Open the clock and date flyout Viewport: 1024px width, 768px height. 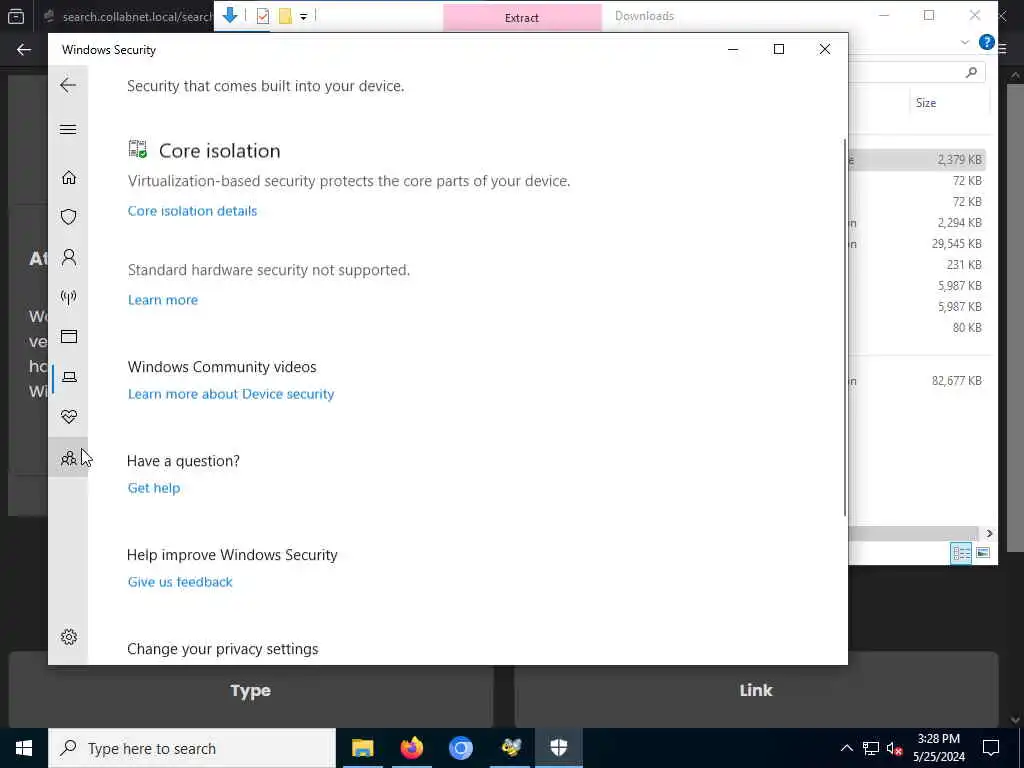(938, 748)
